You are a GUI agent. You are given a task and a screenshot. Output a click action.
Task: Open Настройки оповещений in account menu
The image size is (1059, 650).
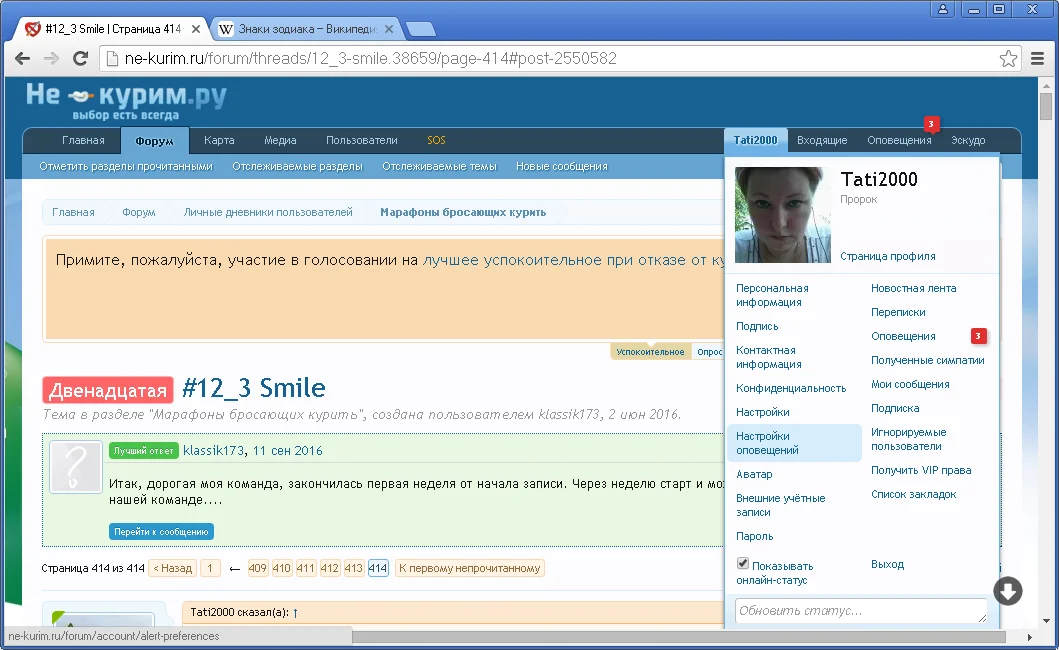pyautogui.click(x=794, y=443)
